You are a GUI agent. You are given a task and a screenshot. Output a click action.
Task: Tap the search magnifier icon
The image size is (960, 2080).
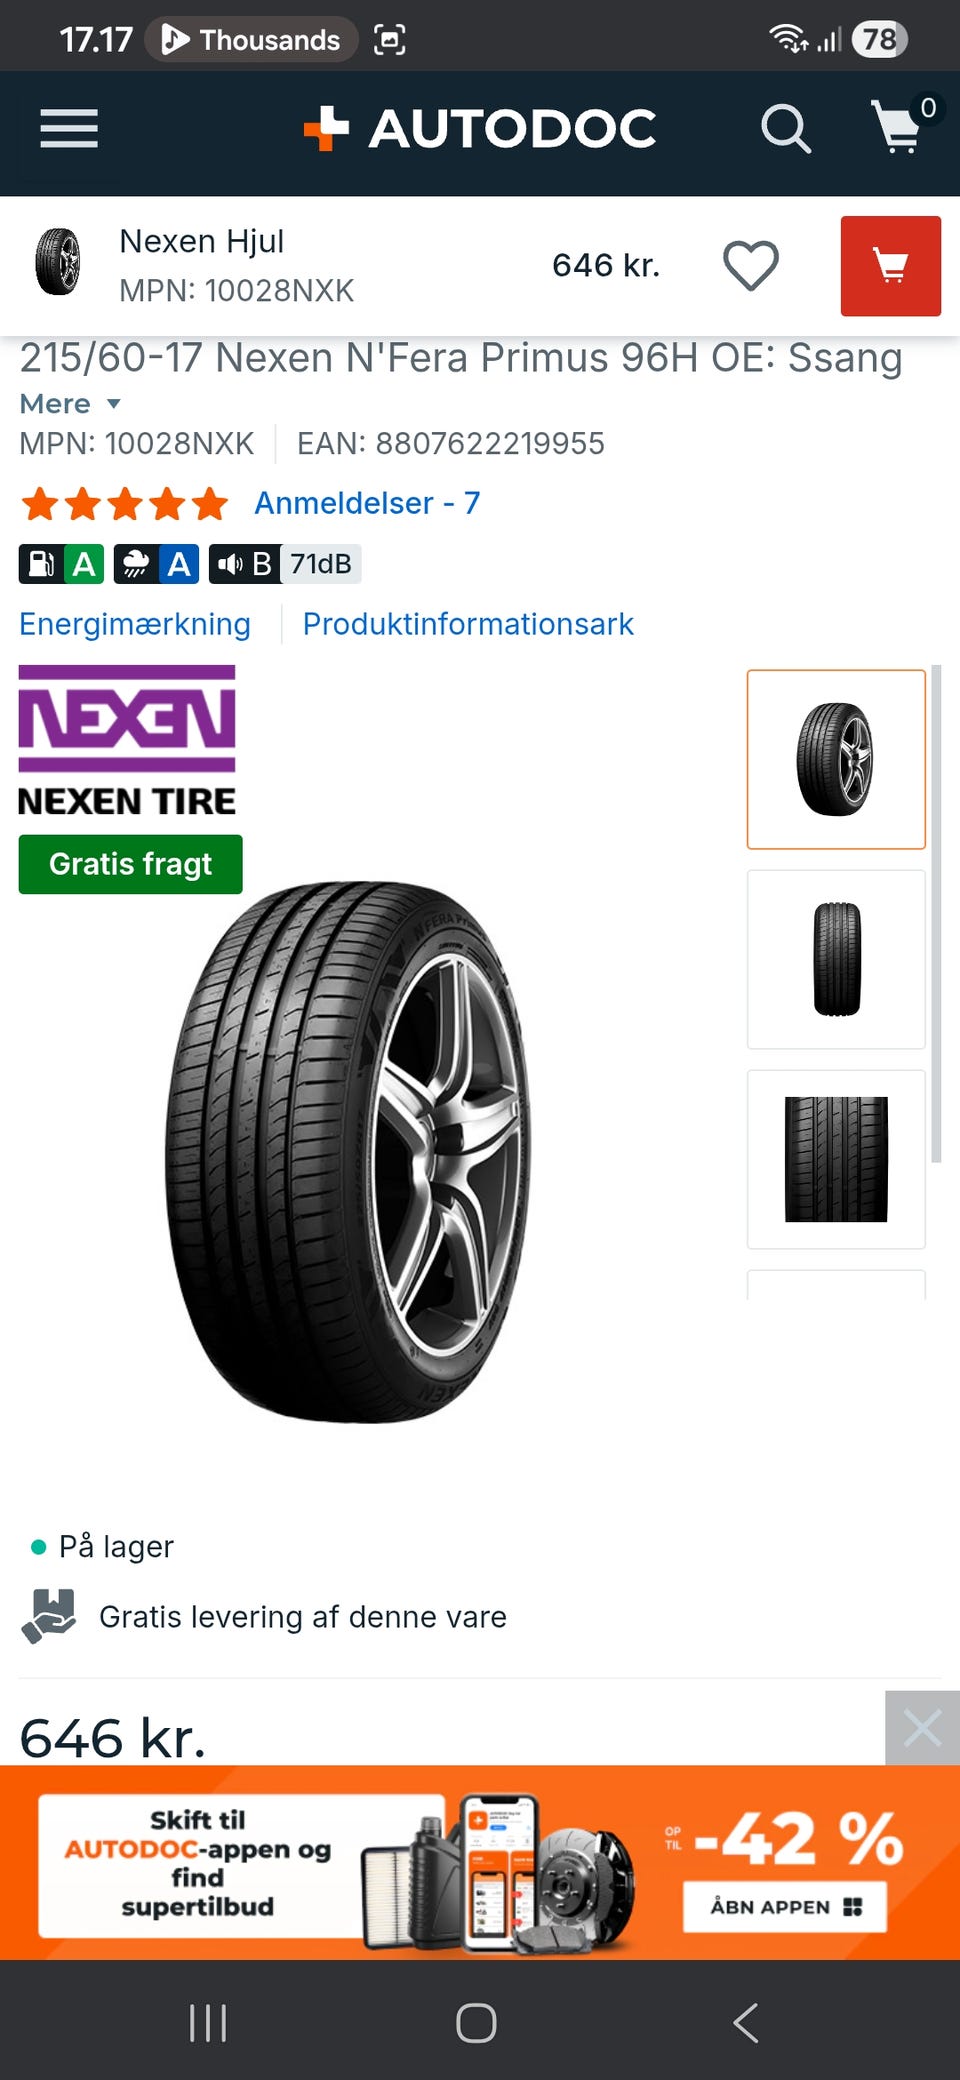(785, 129)
